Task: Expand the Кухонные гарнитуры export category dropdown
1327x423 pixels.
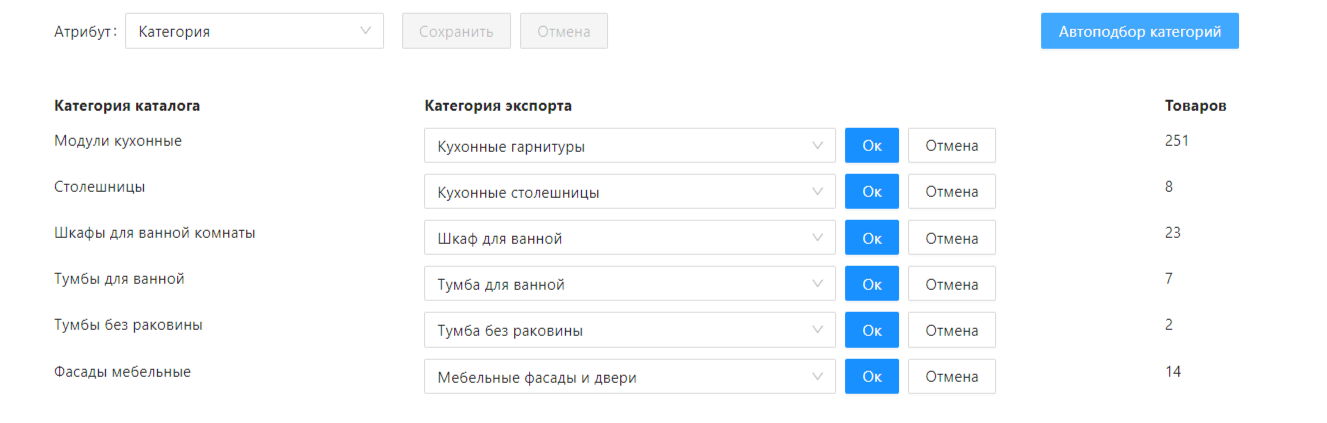Action: [629, 146]
